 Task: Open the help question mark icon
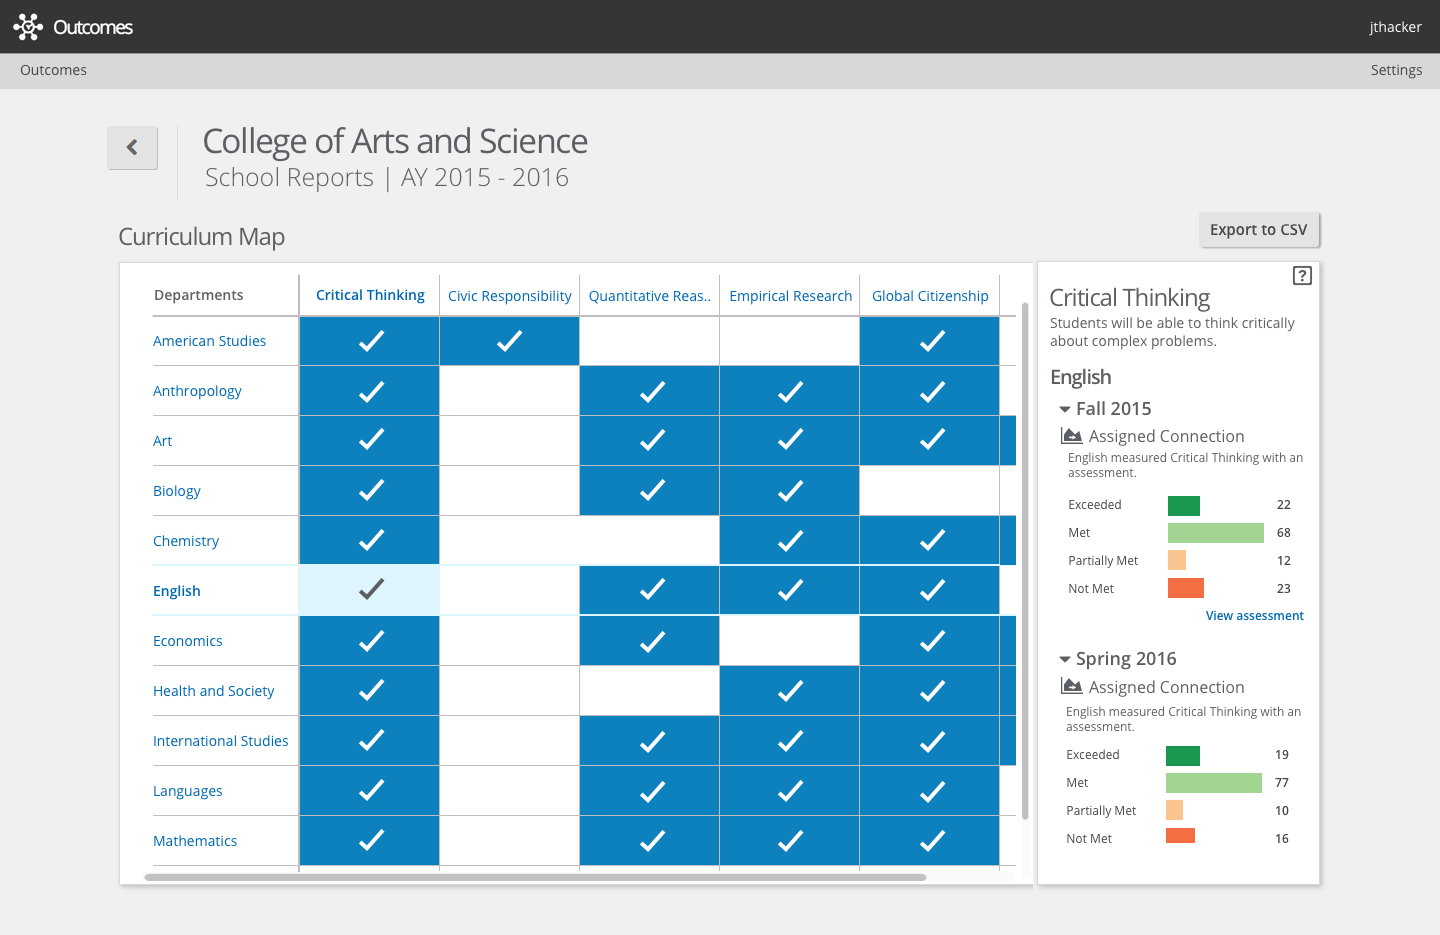(x=1302, y=276)
